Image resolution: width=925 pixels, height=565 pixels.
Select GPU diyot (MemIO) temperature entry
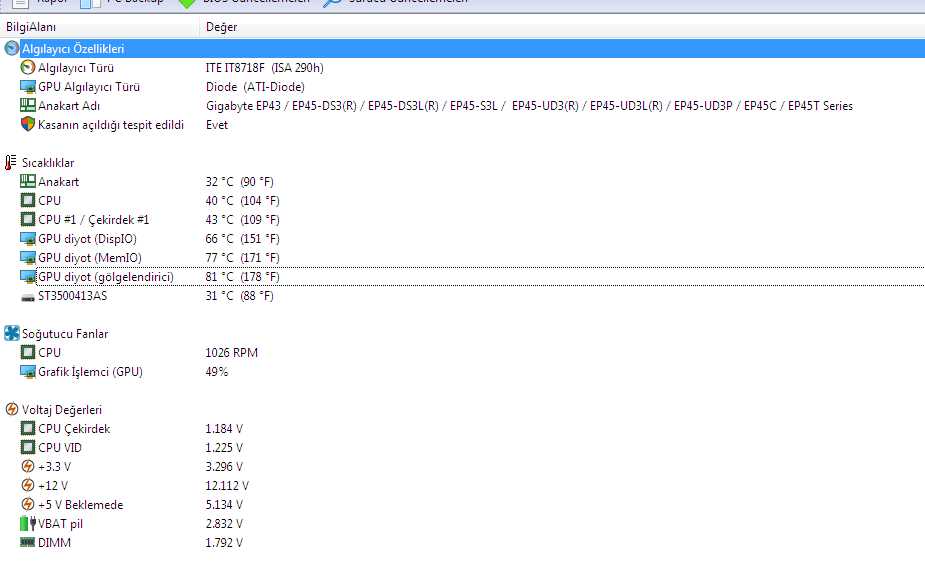click(x=89, y=258)
